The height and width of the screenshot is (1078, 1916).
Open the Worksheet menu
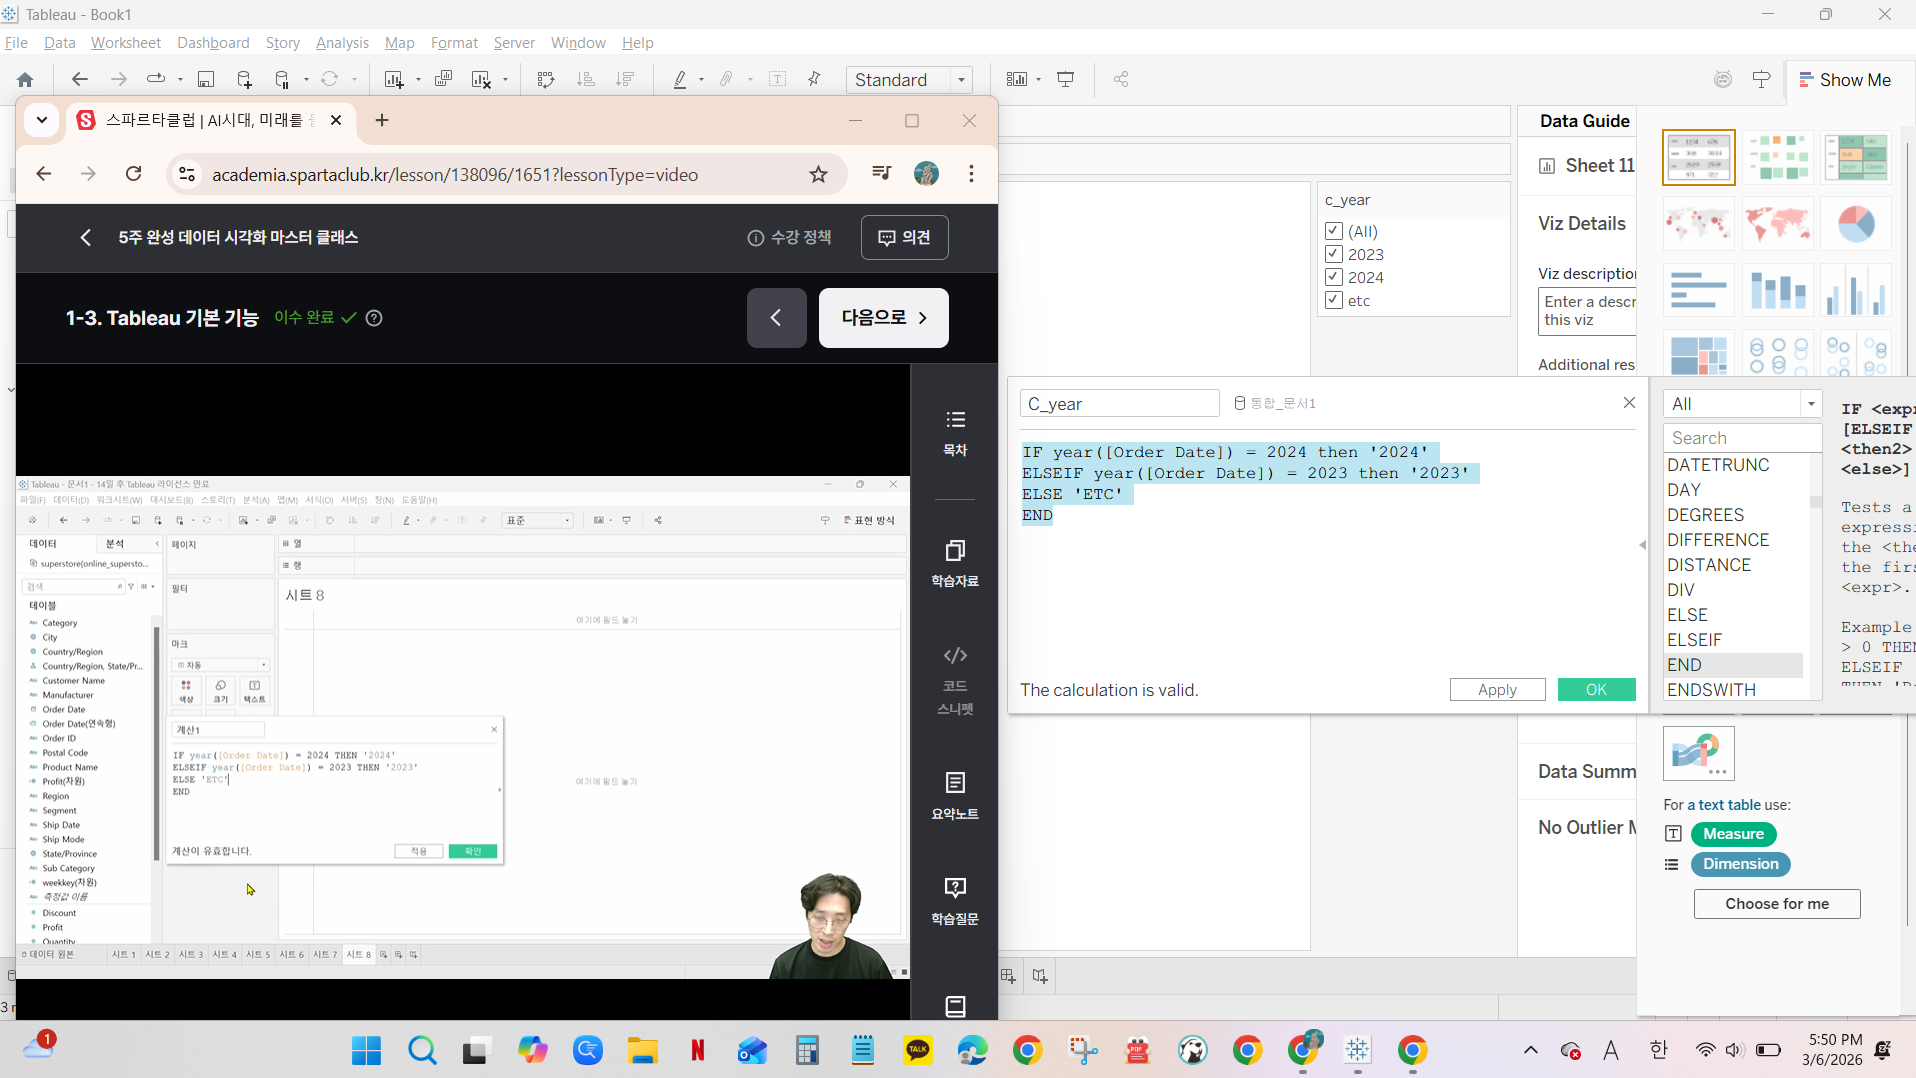(126, 43)
